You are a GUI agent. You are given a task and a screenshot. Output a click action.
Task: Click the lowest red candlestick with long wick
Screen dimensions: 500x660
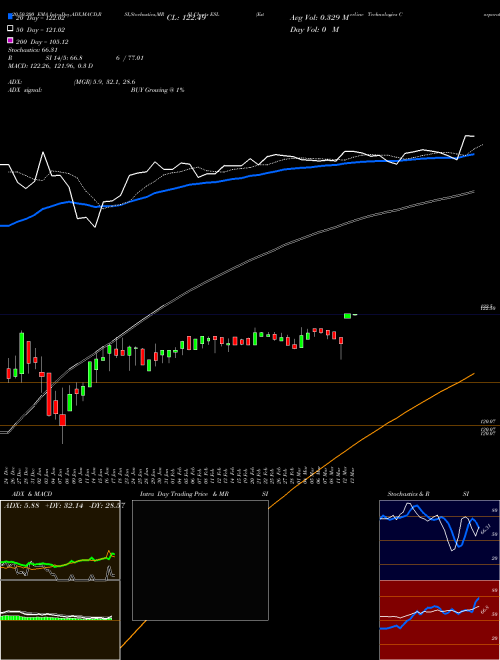tap(62, 420)
